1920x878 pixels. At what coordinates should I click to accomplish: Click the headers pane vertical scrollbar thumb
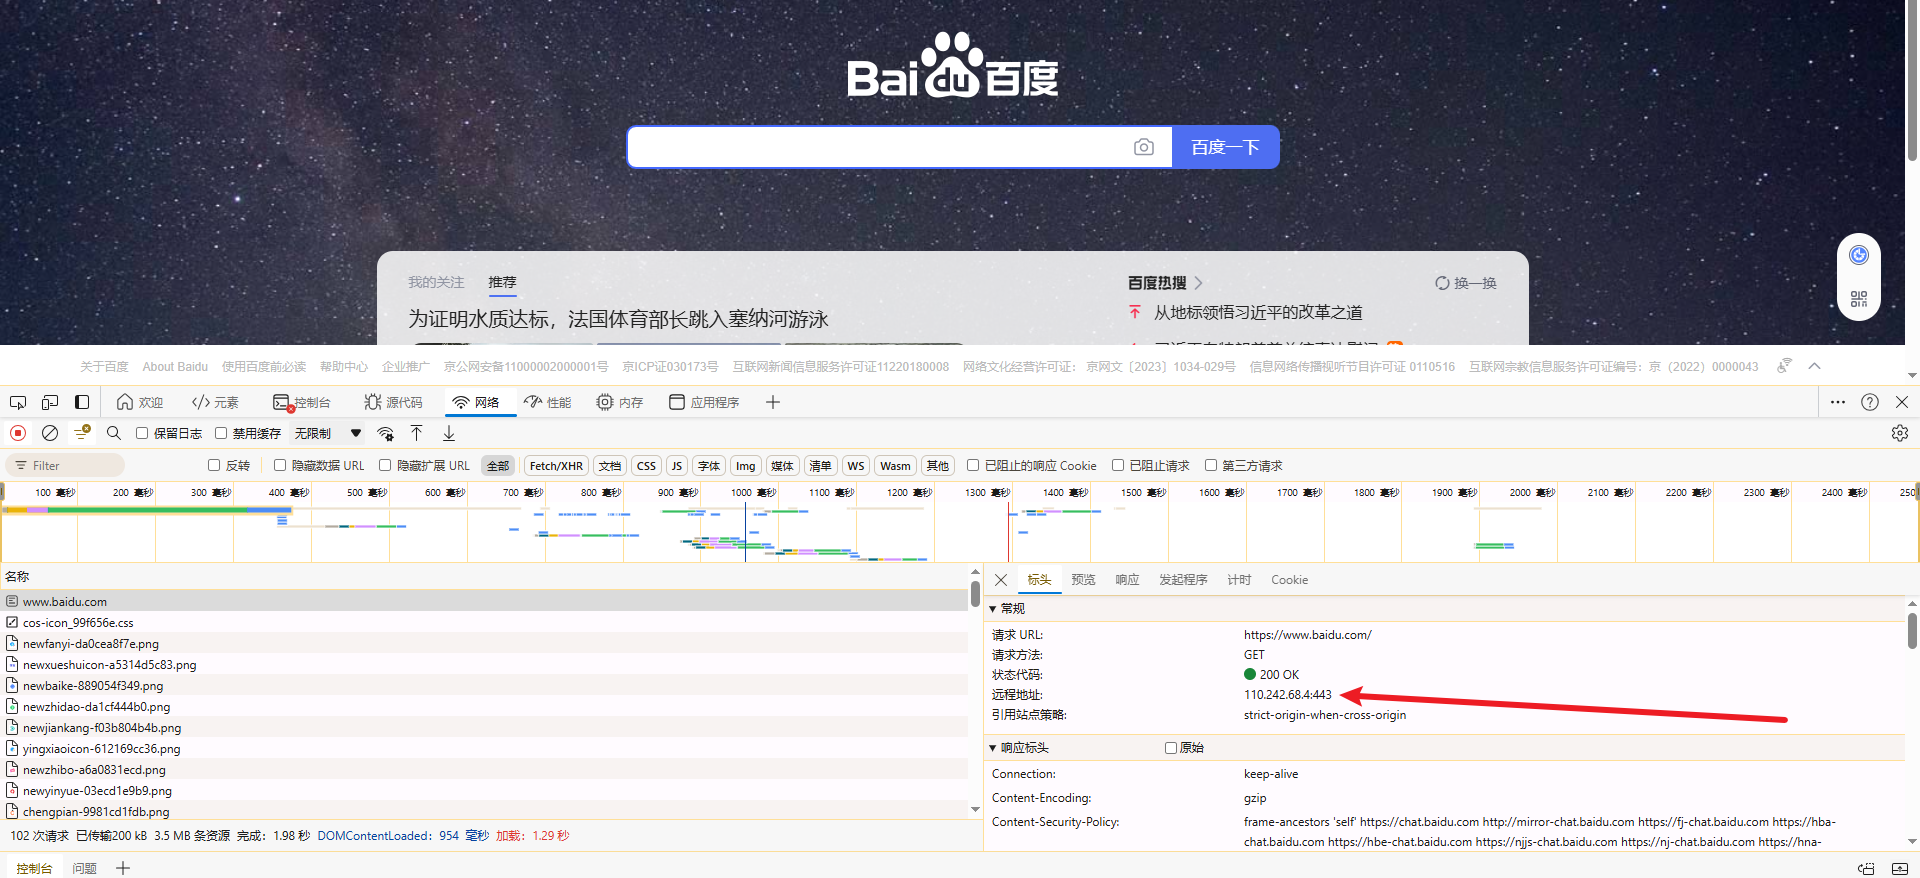[1912, 631]
